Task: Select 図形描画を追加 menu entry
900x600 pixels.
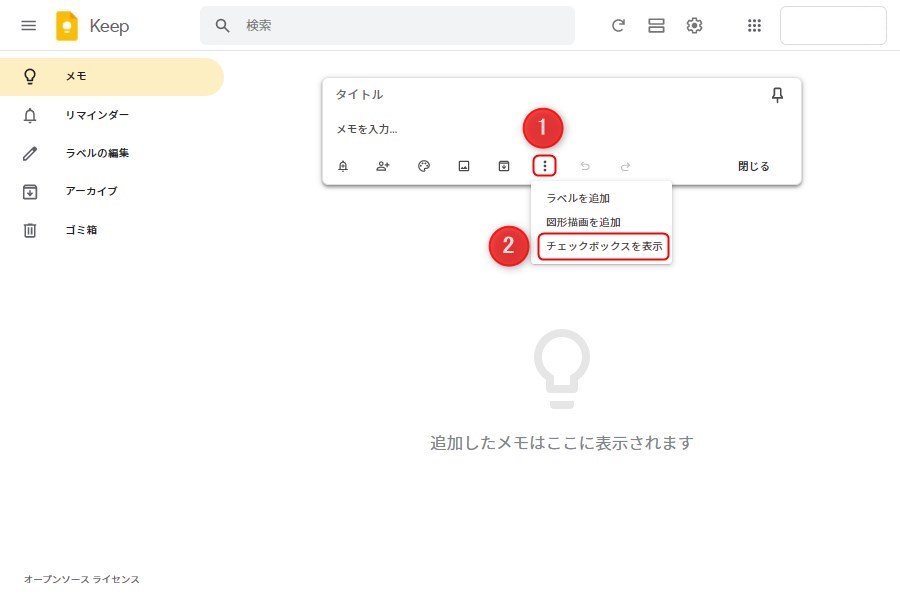Action: pos(583,222)
